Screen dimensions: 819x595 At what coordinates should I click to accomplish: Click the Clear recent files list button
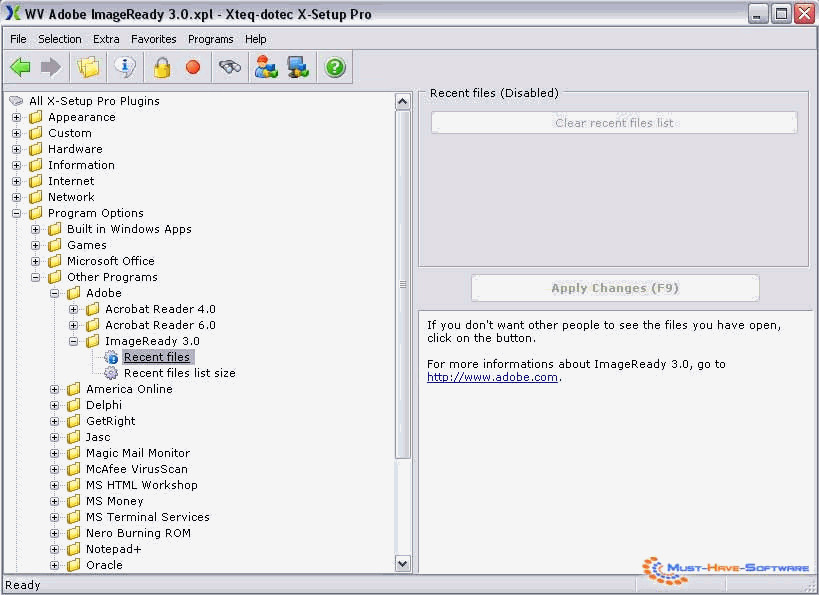pyautogui.click(x=614, y=123)
